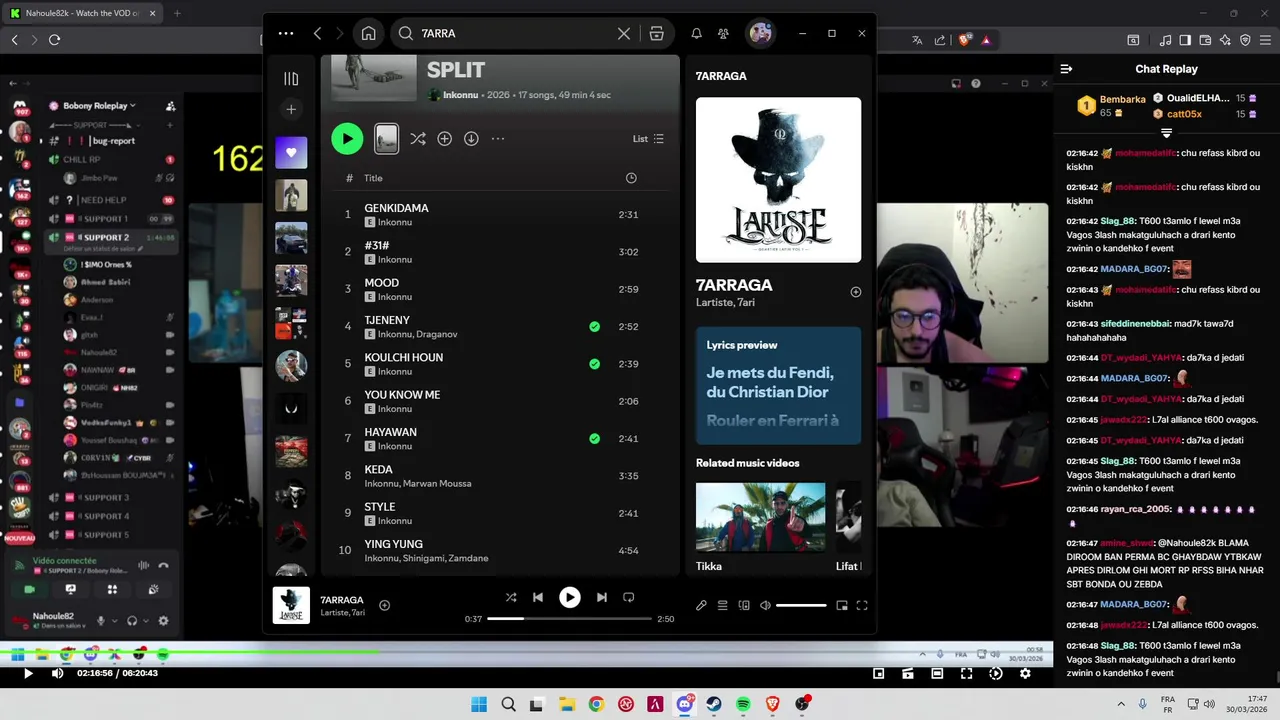Save SPLIT album to Your Library
Screen dimensions: 1280x720
444,139
